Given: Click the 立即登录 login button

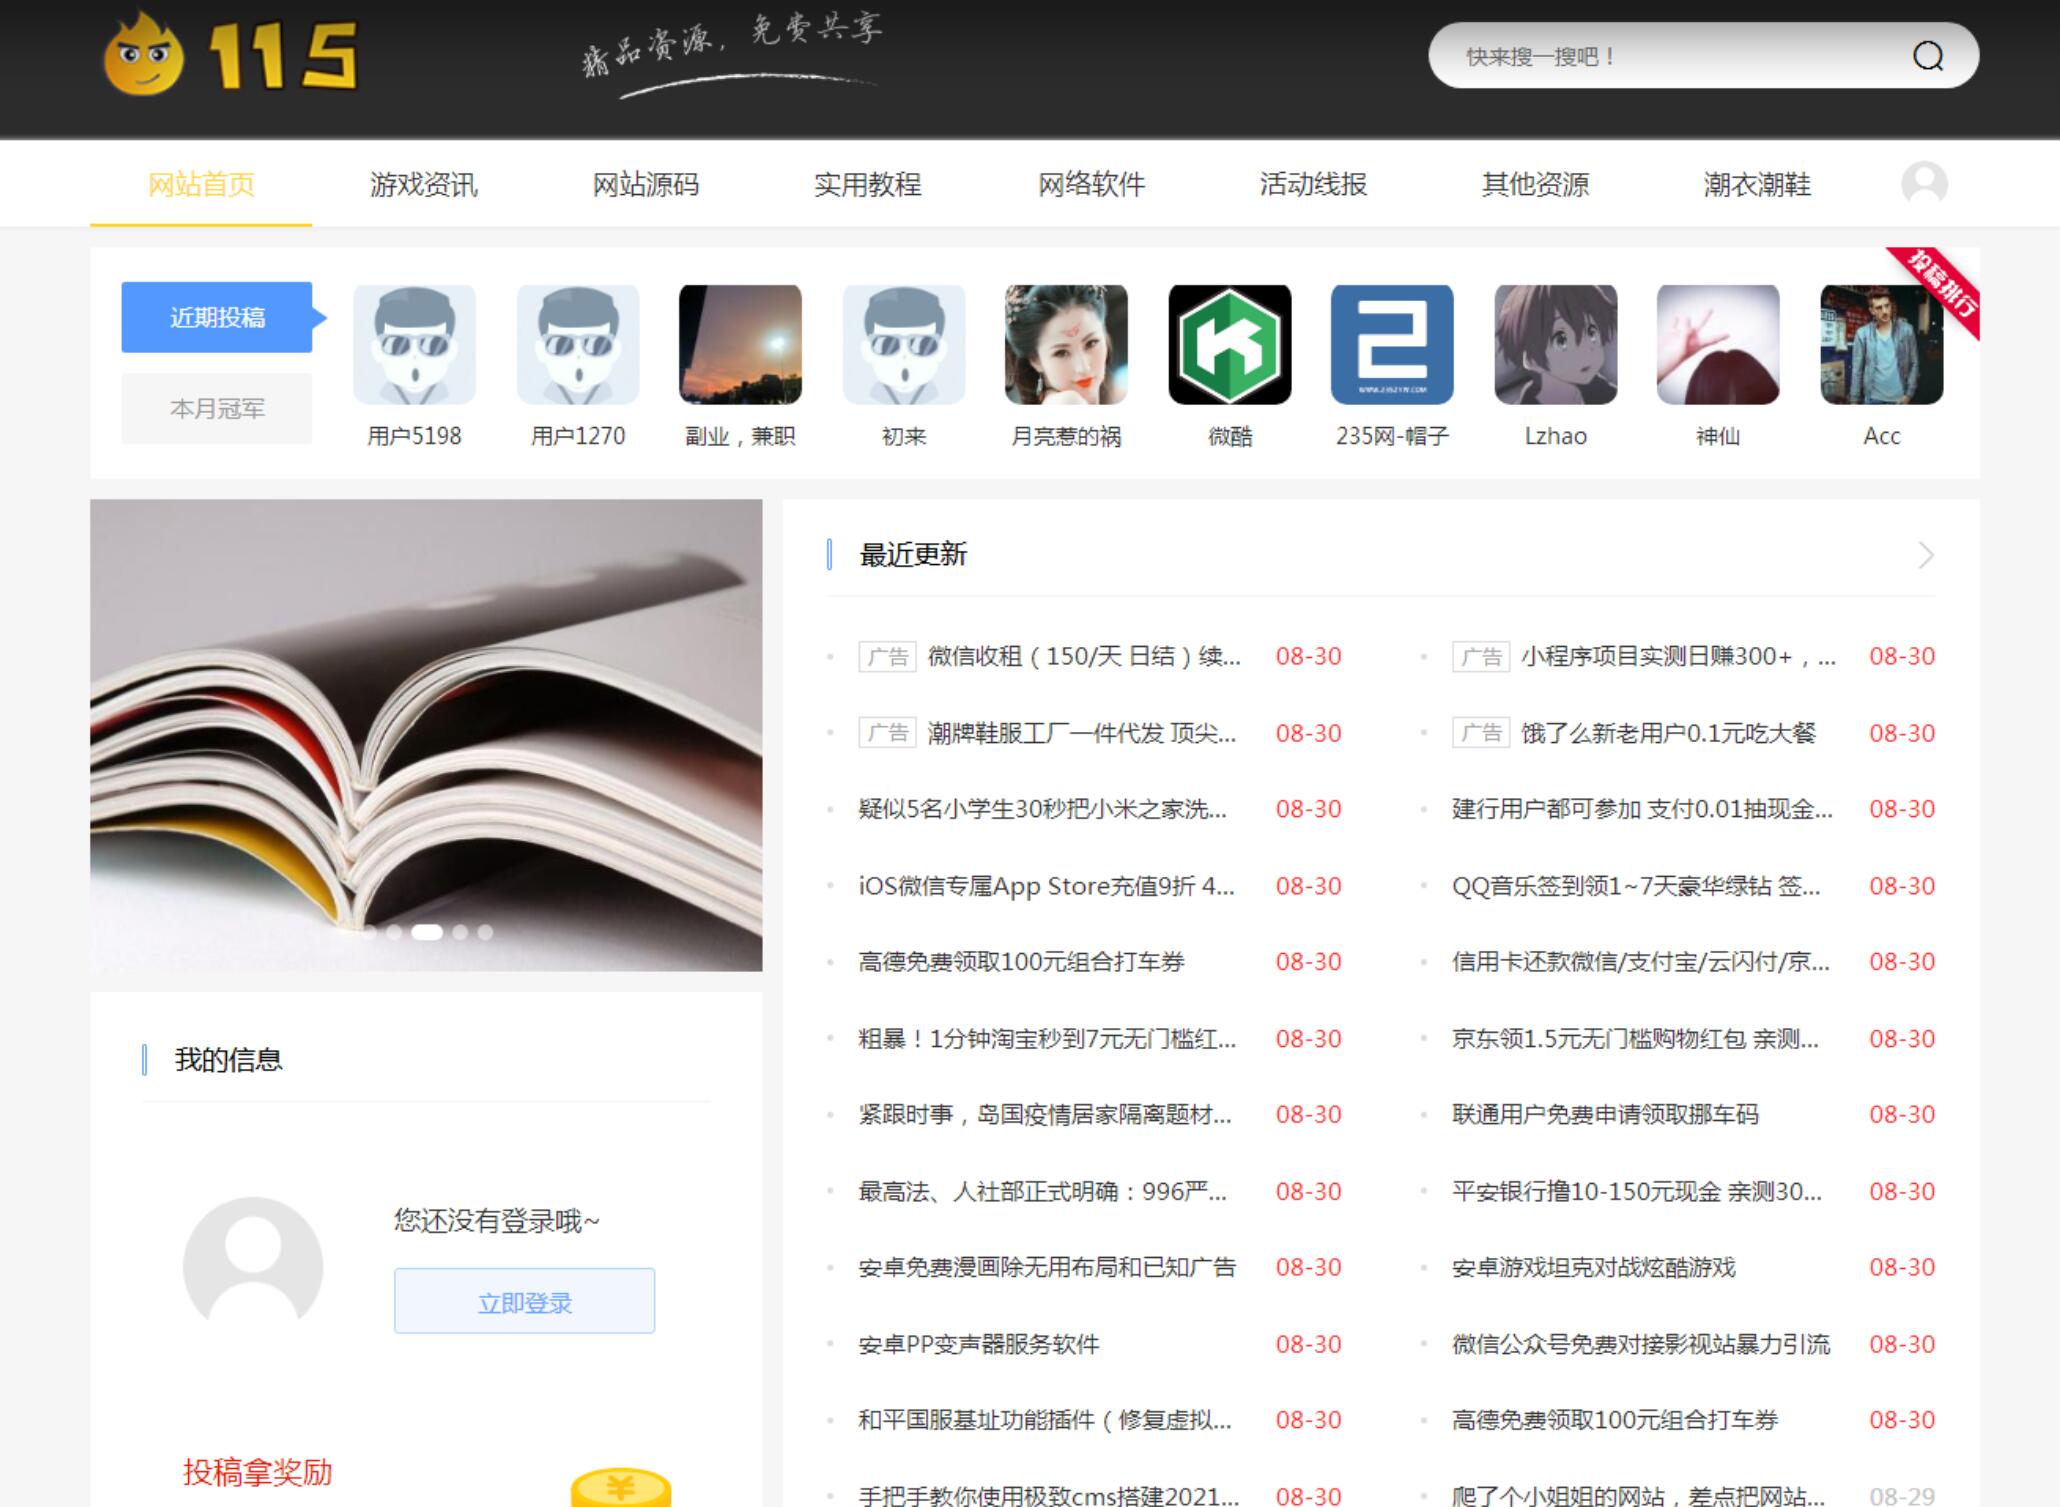Looking at the screenshot, I should pos(523,1301).
